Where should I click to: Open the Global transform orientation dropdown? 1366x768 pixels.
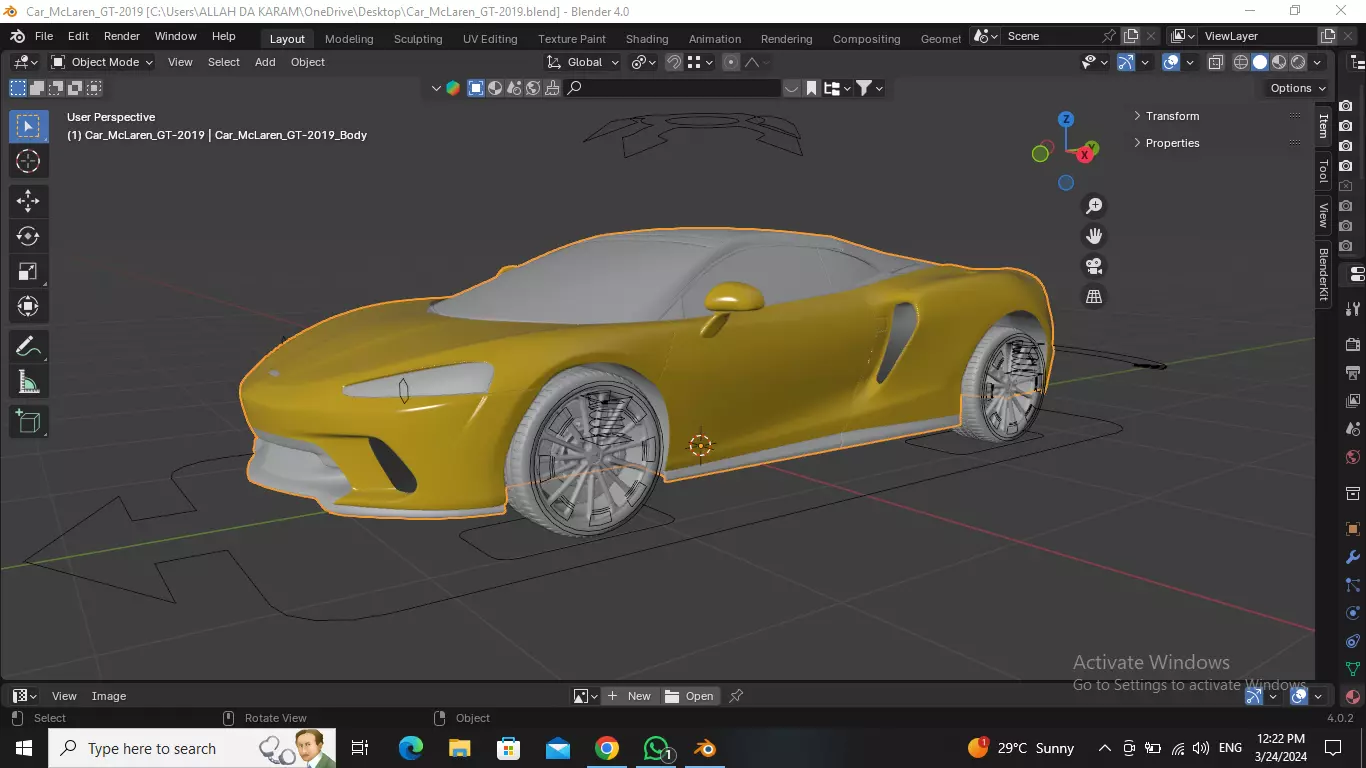click(582, 62)
